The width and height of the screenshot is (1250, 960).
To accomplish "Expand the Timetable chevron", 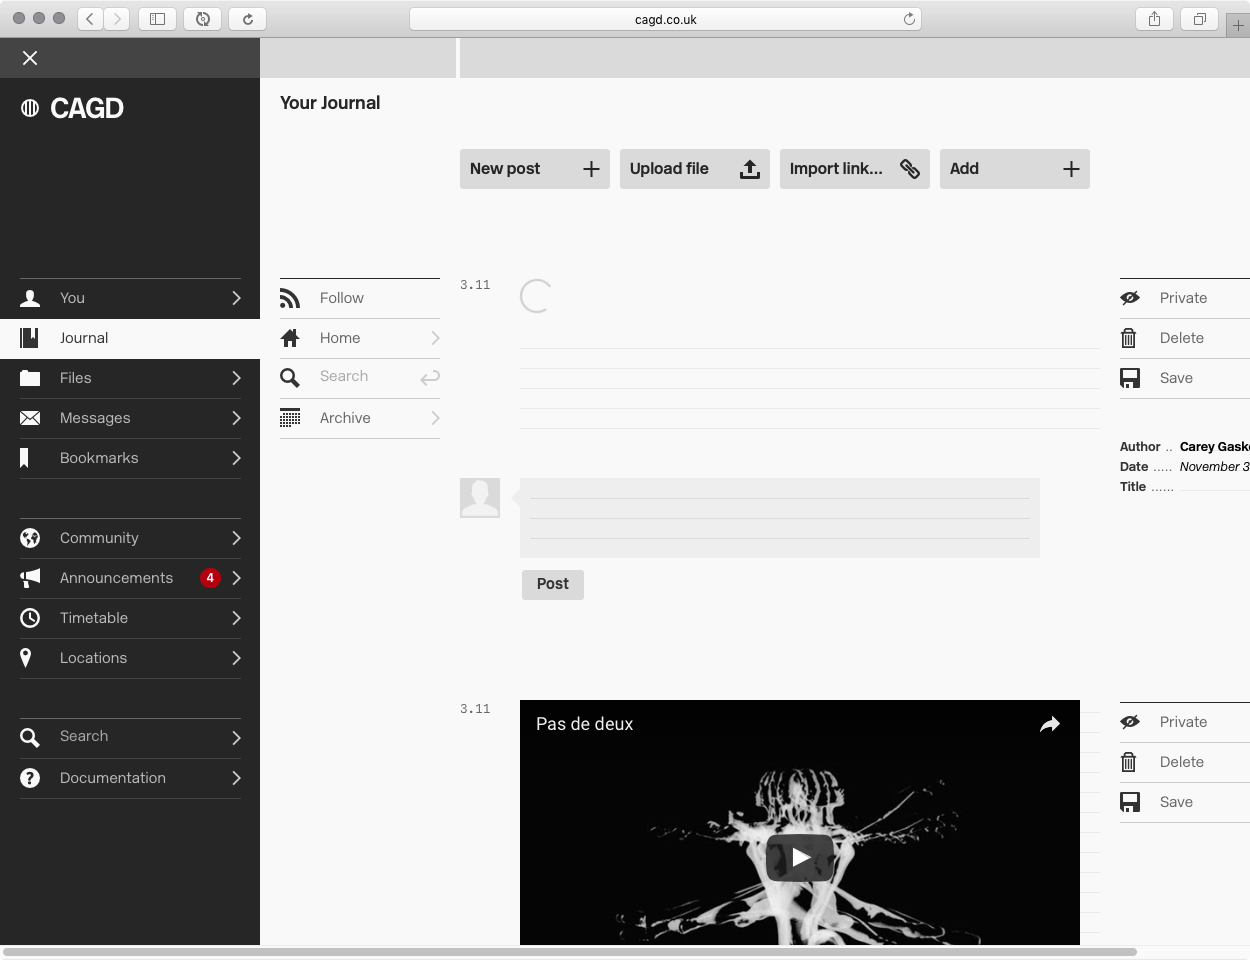I will (x=236, y=618).
